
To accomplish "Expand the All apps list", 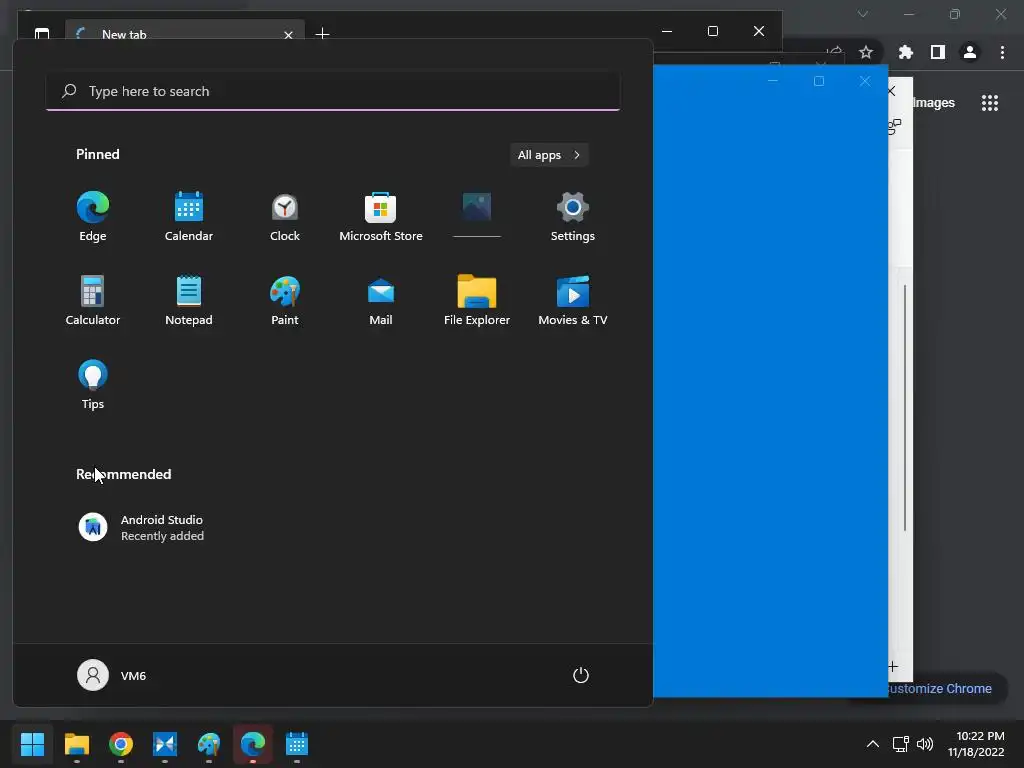I will pos(549,155).
